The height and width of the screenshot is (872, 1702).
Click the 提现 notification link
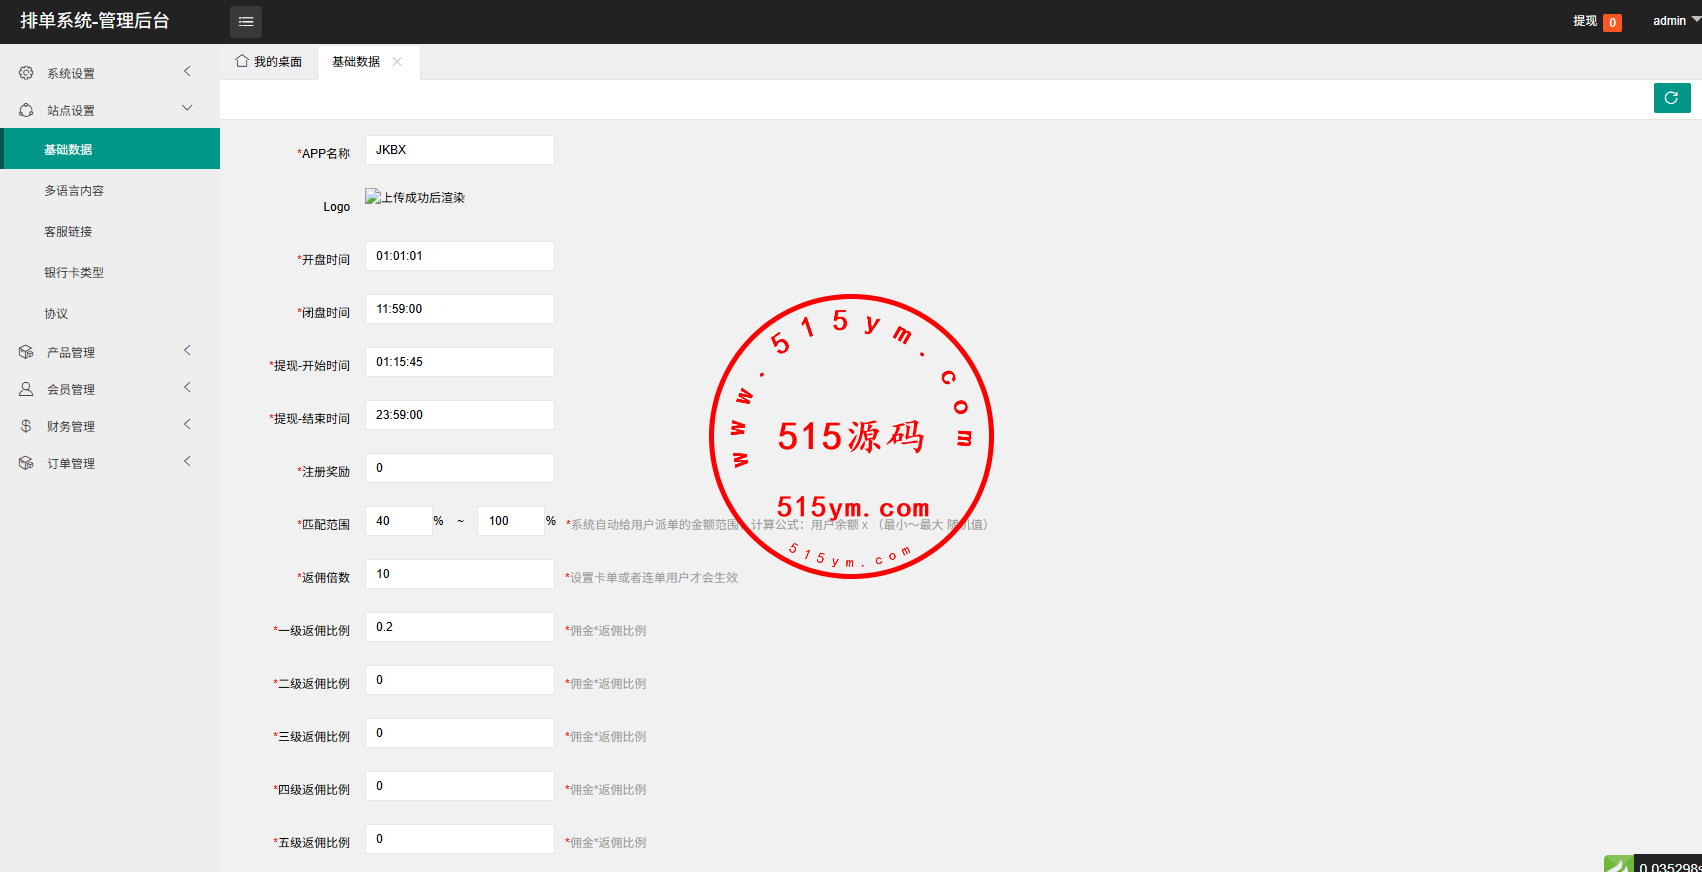1584,21
